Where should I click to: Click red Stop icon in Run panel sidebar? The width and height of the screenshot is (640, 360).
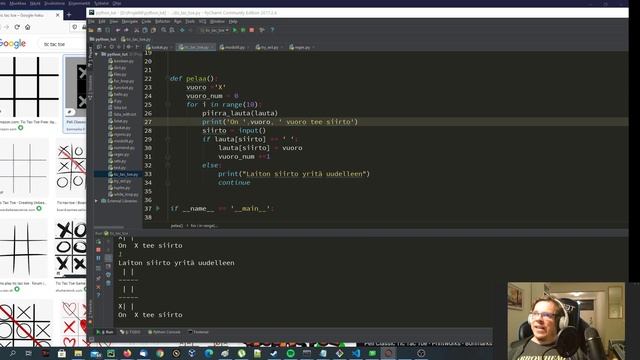98,249
